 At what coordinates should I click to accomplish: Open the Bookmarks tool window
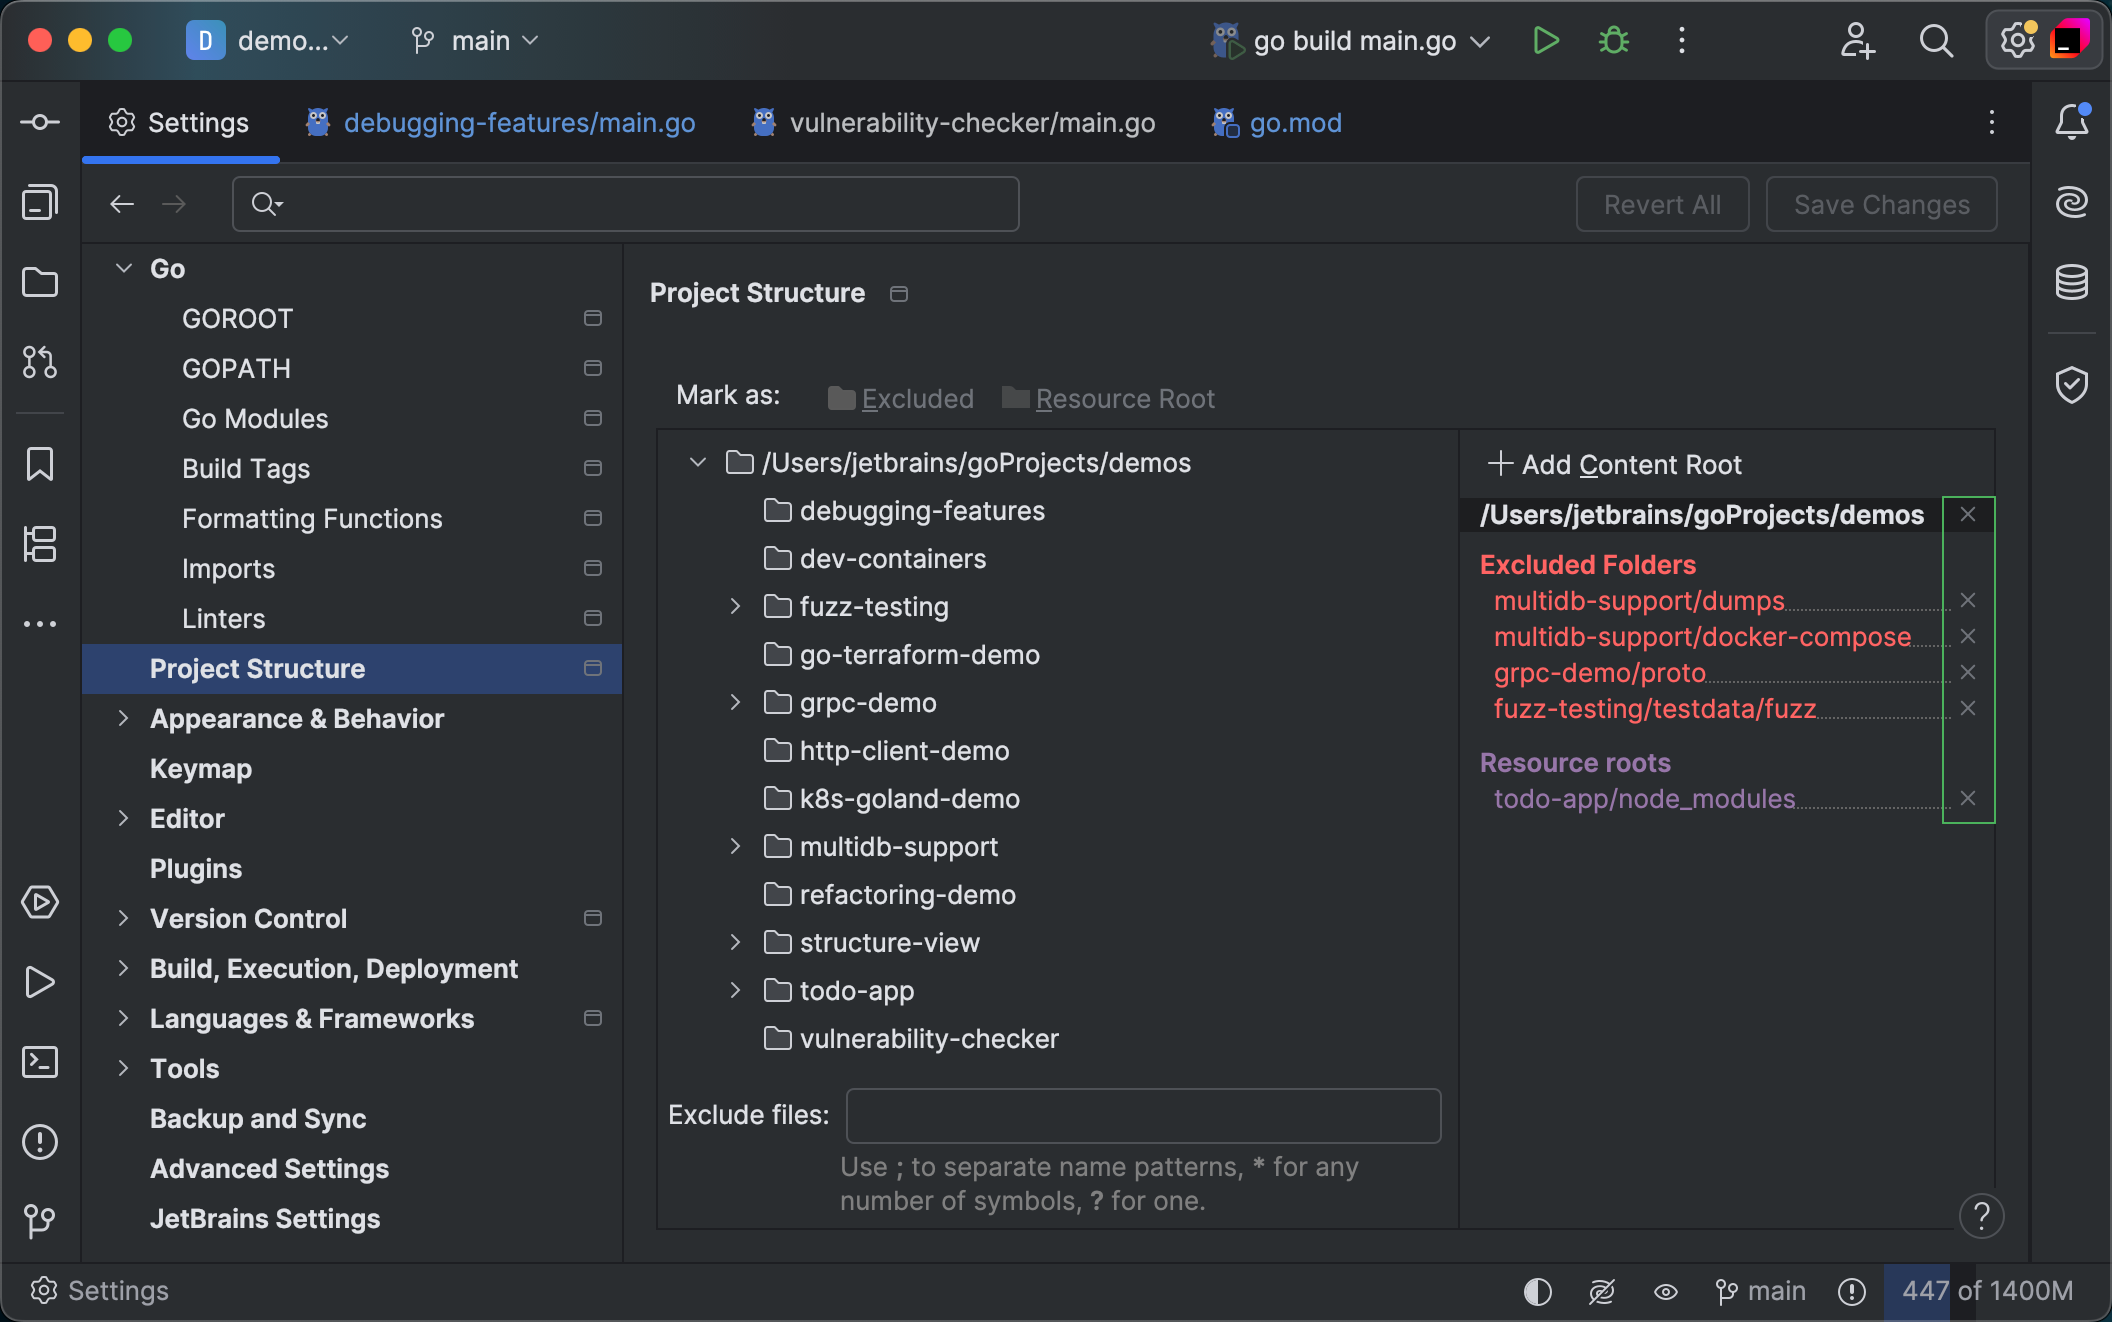point(40,463)
